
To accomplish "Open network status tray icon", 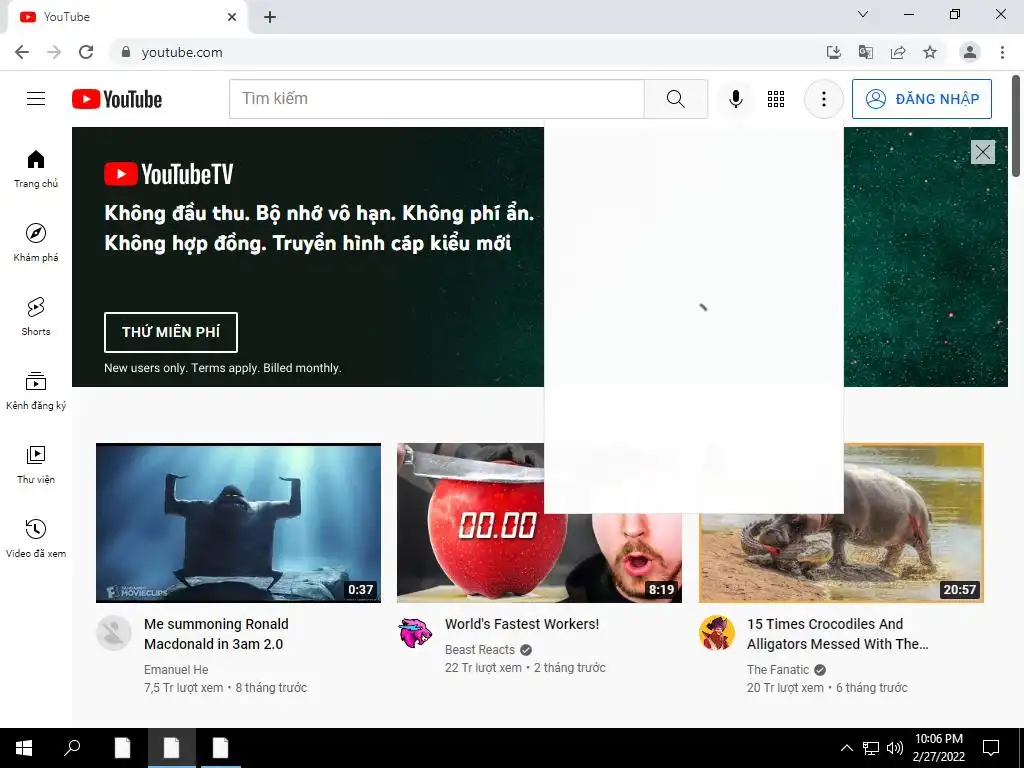I will pos(871,748).
